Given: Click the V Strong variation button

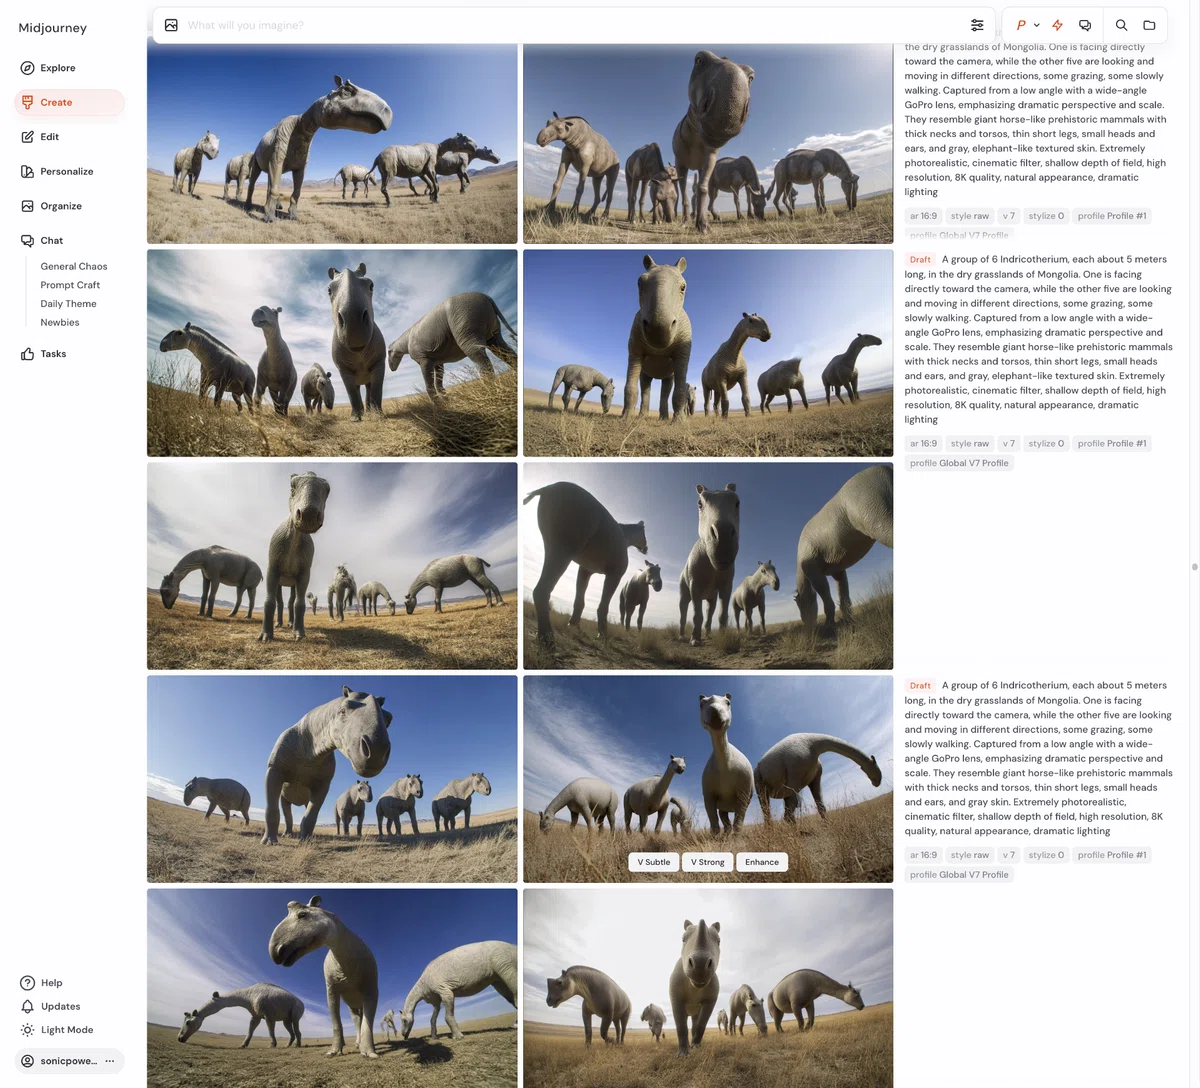Looking at the screenshot, I should point(708,862).
